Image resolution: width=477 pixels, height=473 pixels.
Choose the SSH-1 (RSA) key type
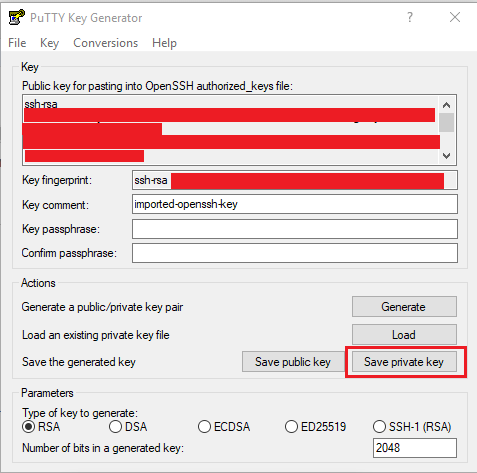click(379, 427)
